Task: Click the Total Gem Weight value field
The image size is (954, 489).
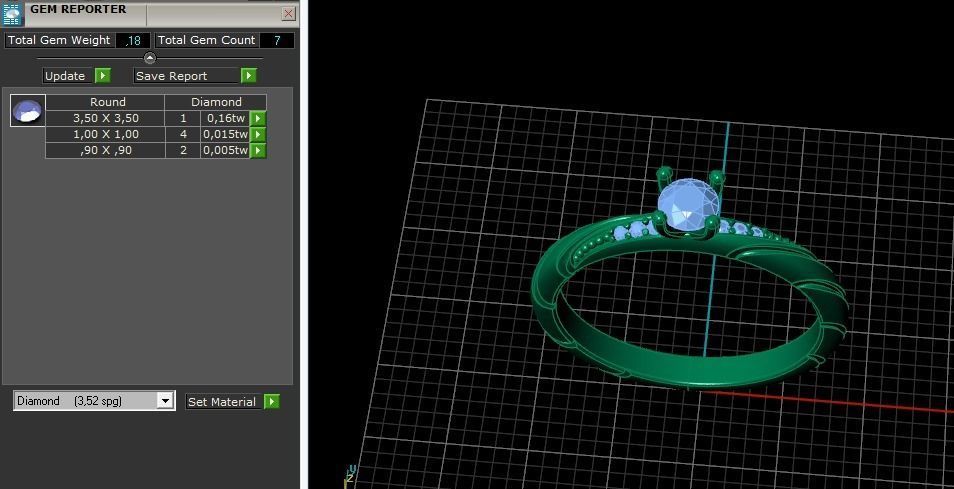Action: coord(133,41)
